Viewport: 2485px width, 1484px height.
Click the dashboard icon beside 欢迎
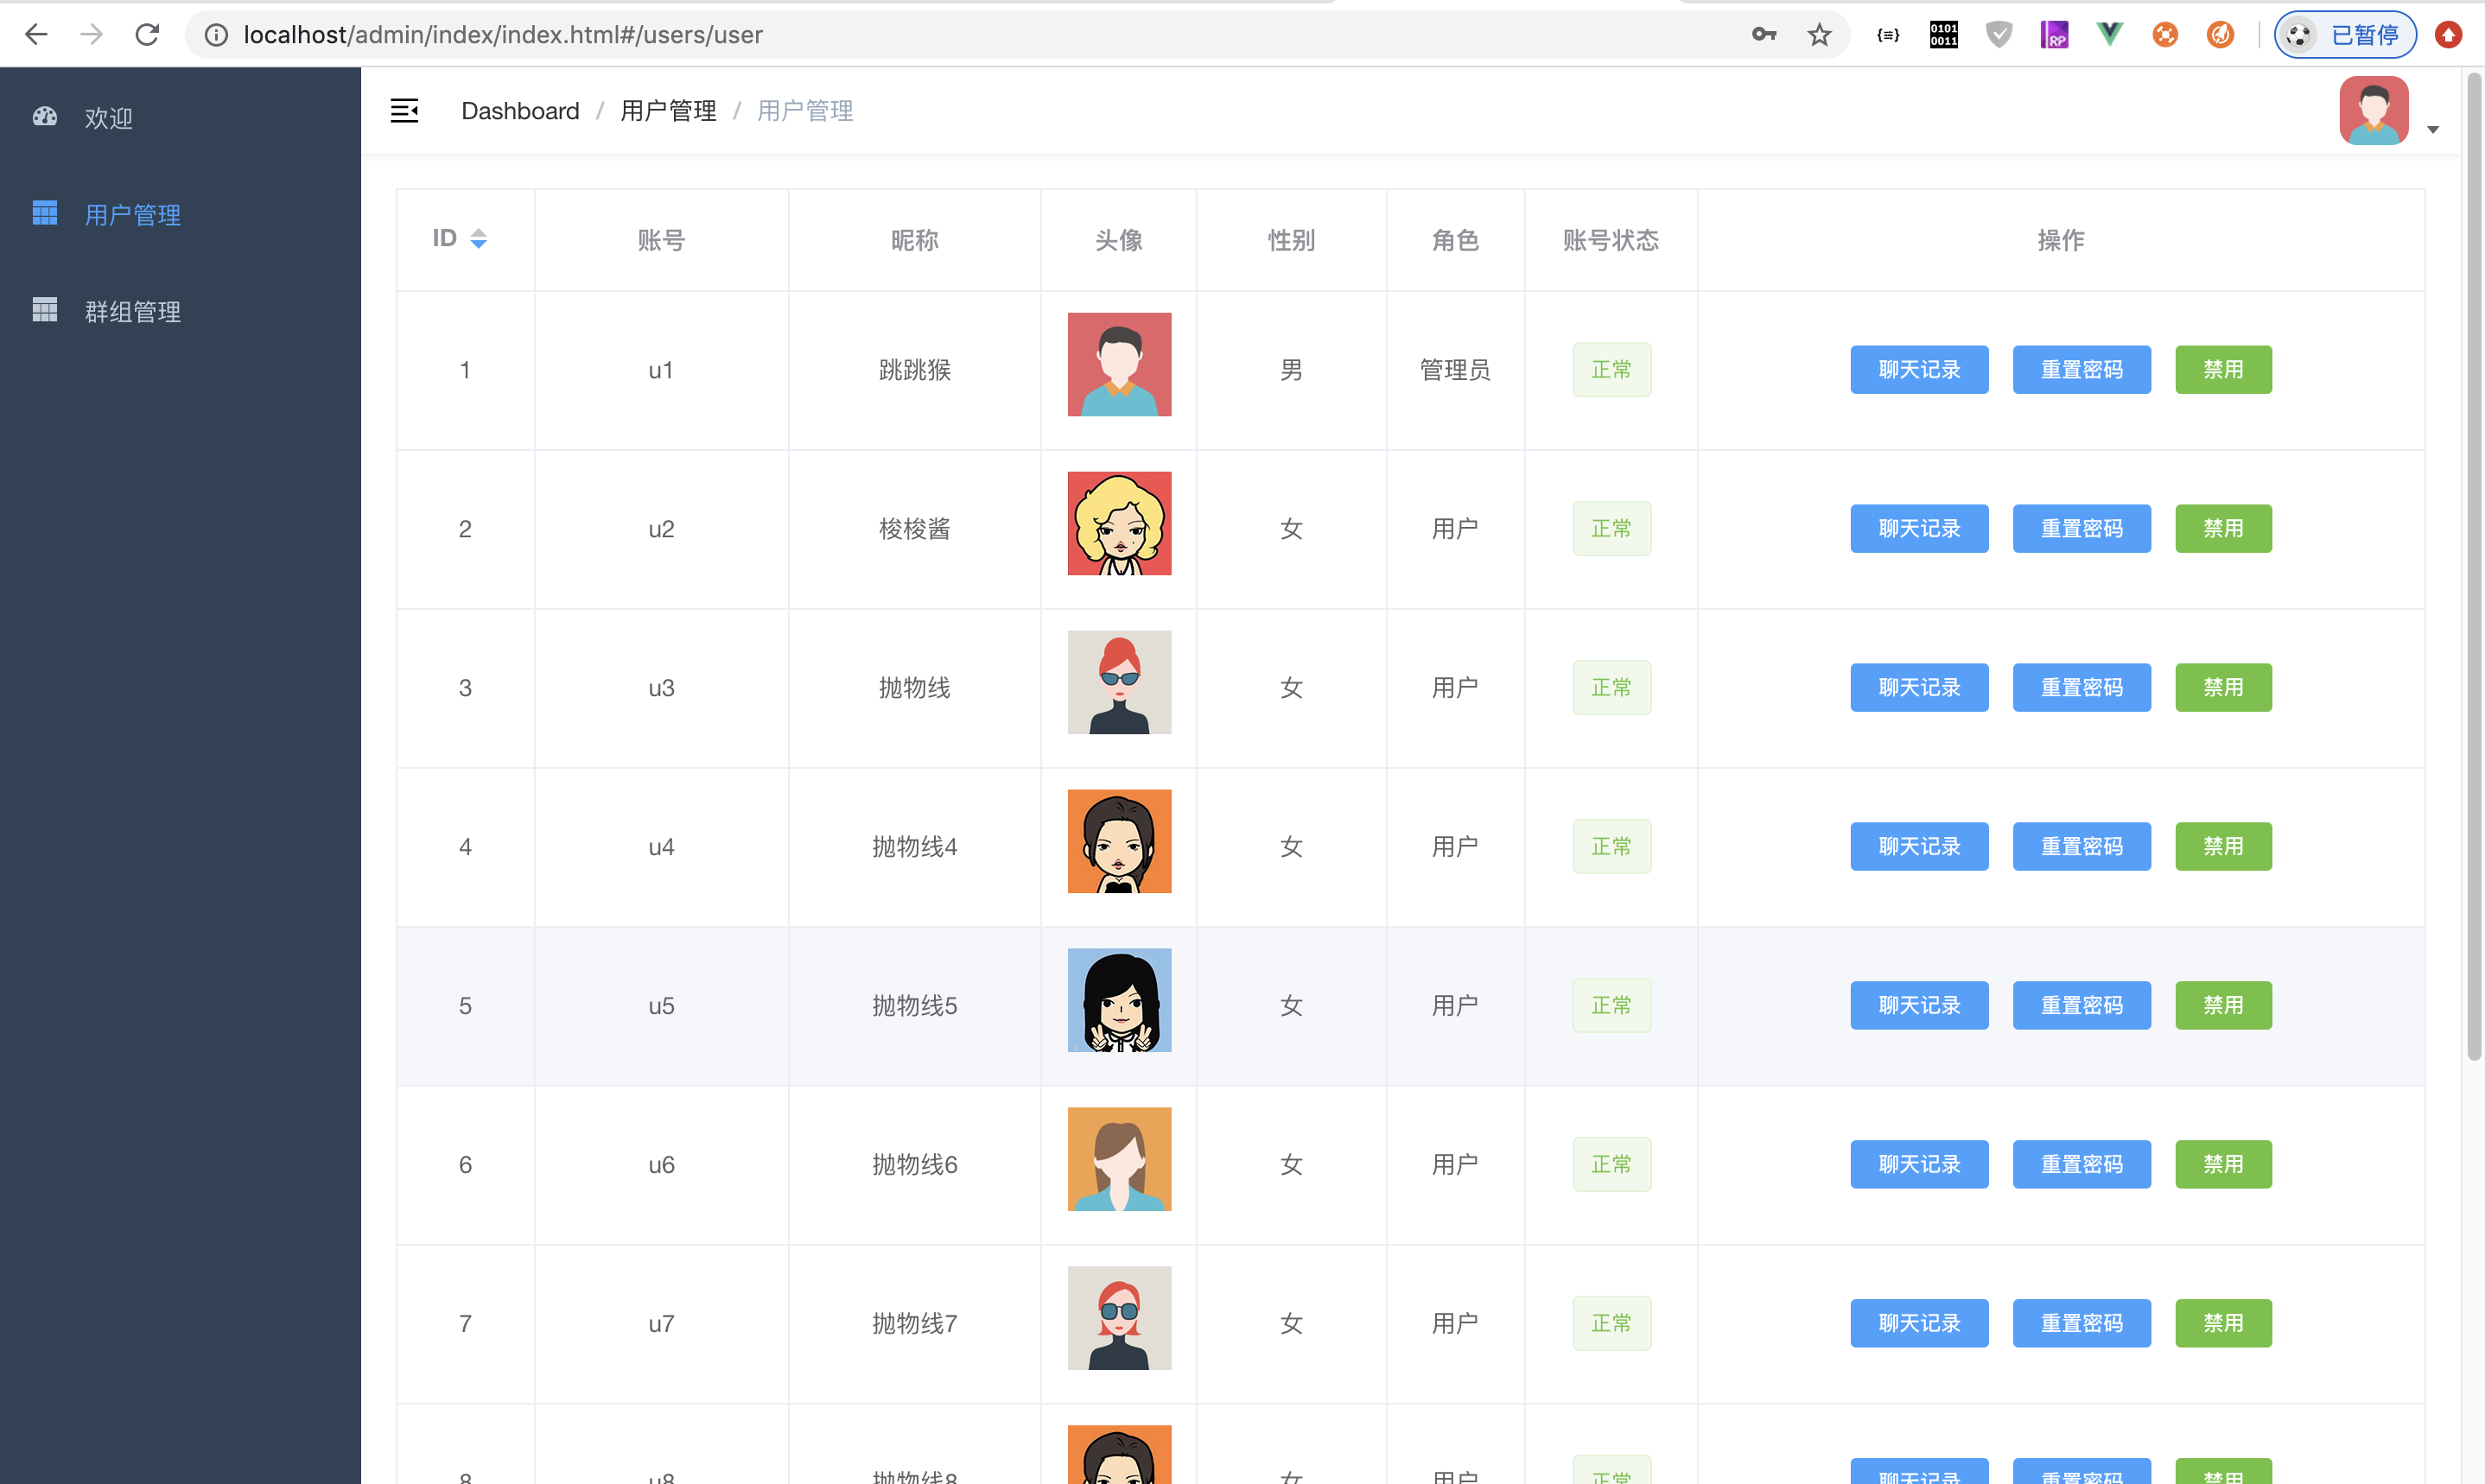45,117
